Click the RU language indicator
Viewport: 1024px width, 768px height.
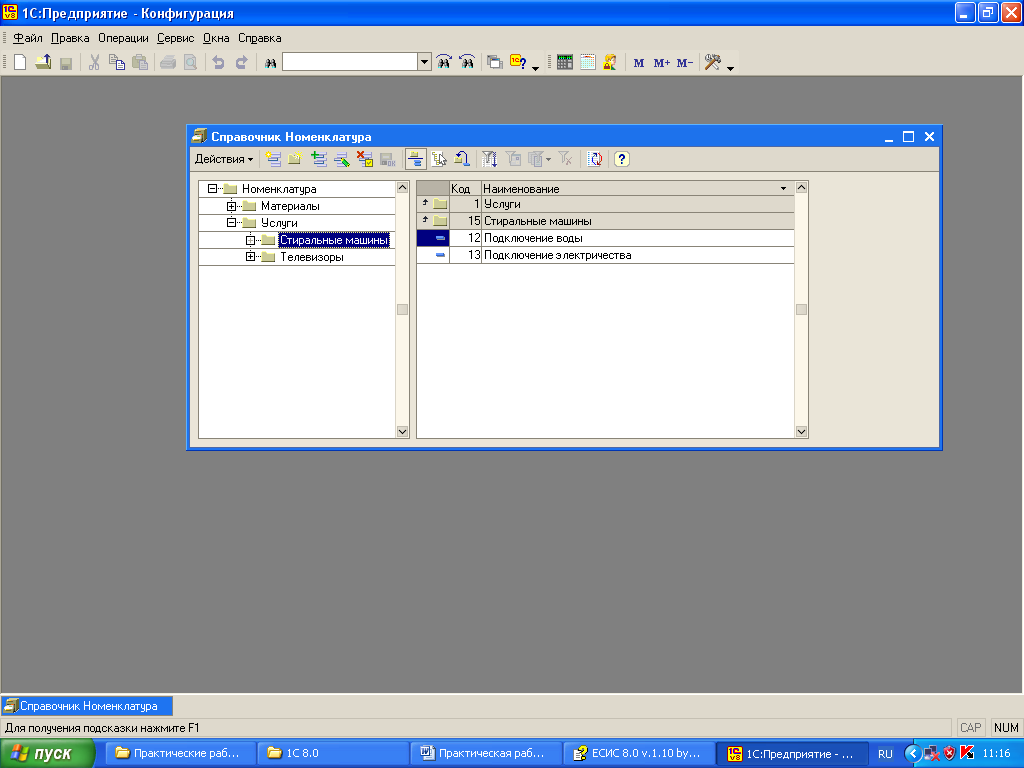885,754
